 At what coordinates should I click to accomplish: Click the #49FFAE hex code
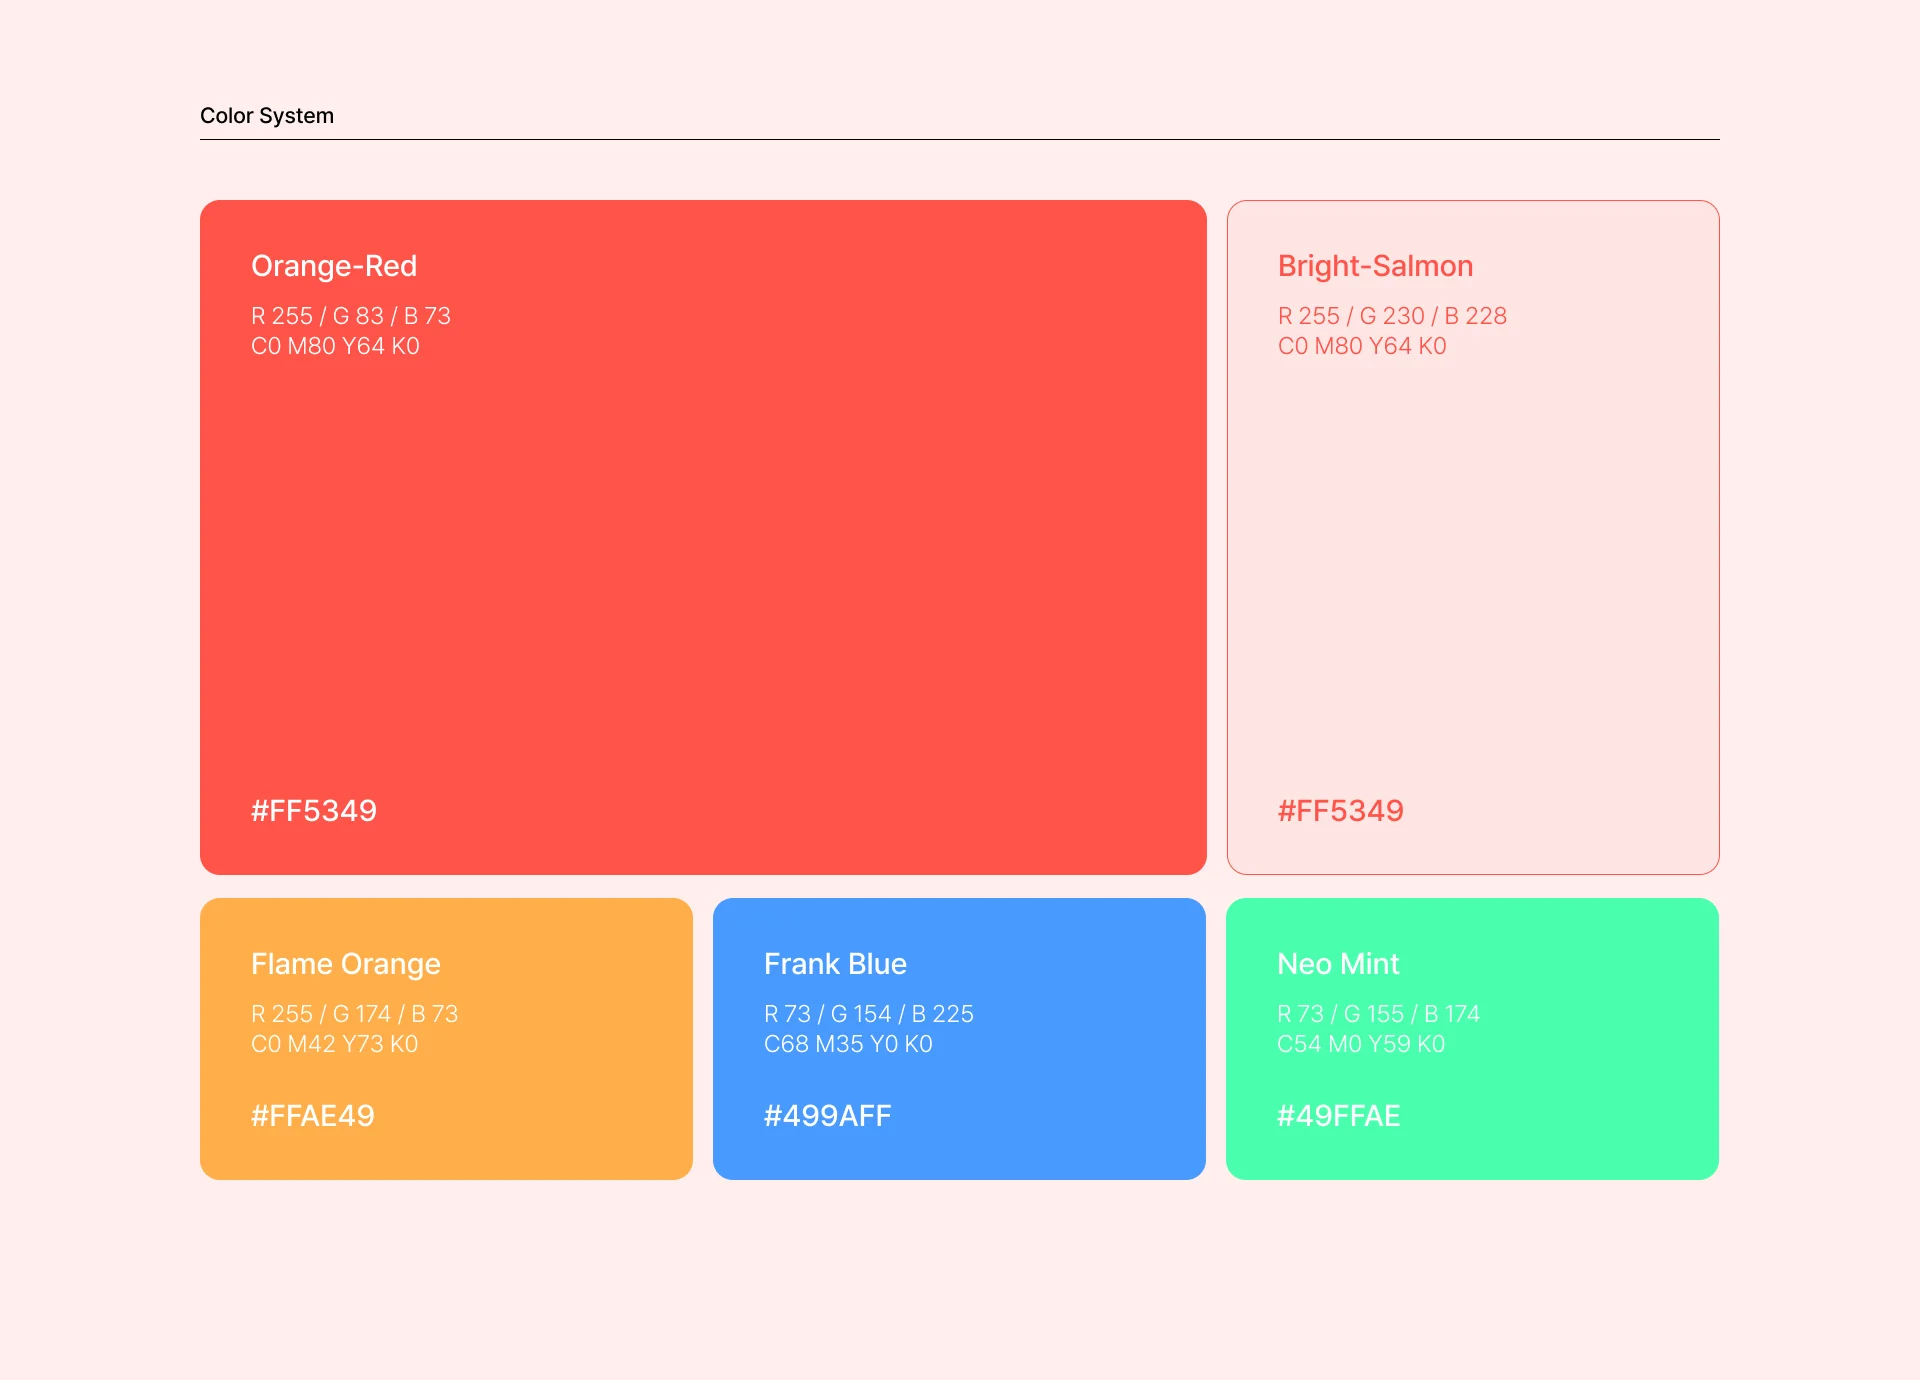click(1339, 1116)
